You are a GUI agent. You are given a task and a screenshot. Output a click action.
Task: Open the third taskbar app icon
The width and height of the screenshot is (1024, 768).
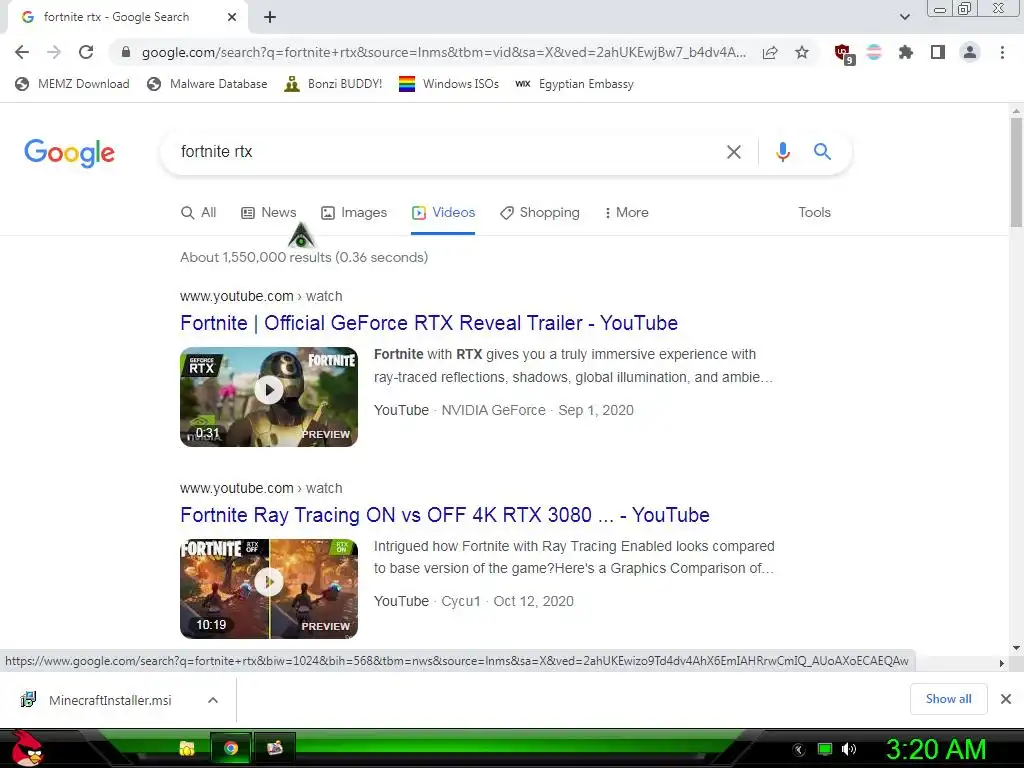(275, 748)
